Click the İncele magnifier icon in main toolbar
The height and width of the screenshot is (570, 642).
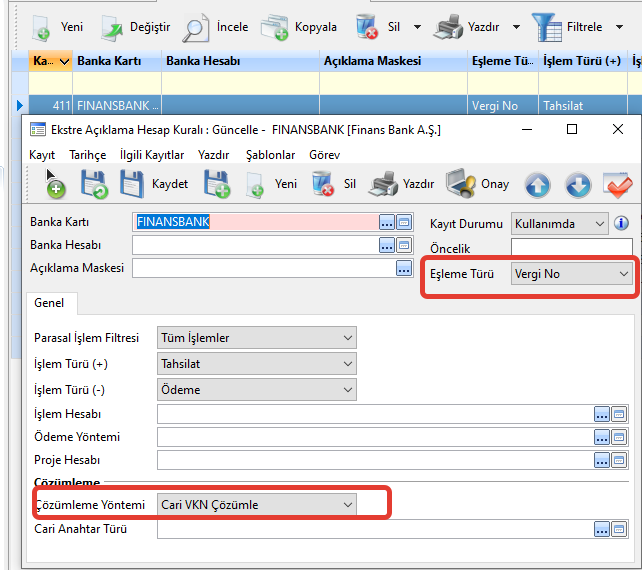[x=198, y=27]
